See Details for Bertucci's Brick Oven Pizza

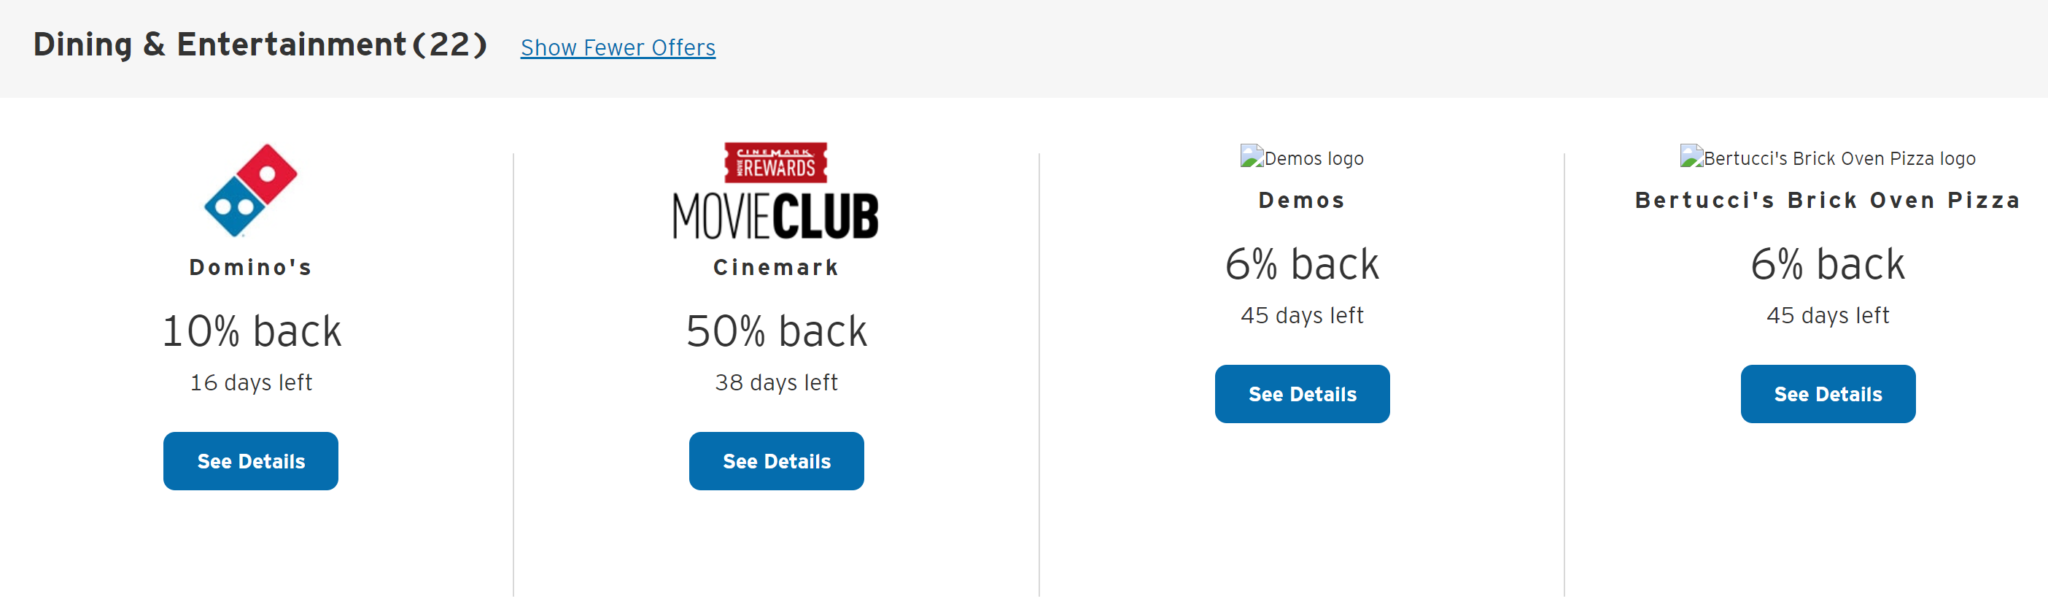(1828, 393)
